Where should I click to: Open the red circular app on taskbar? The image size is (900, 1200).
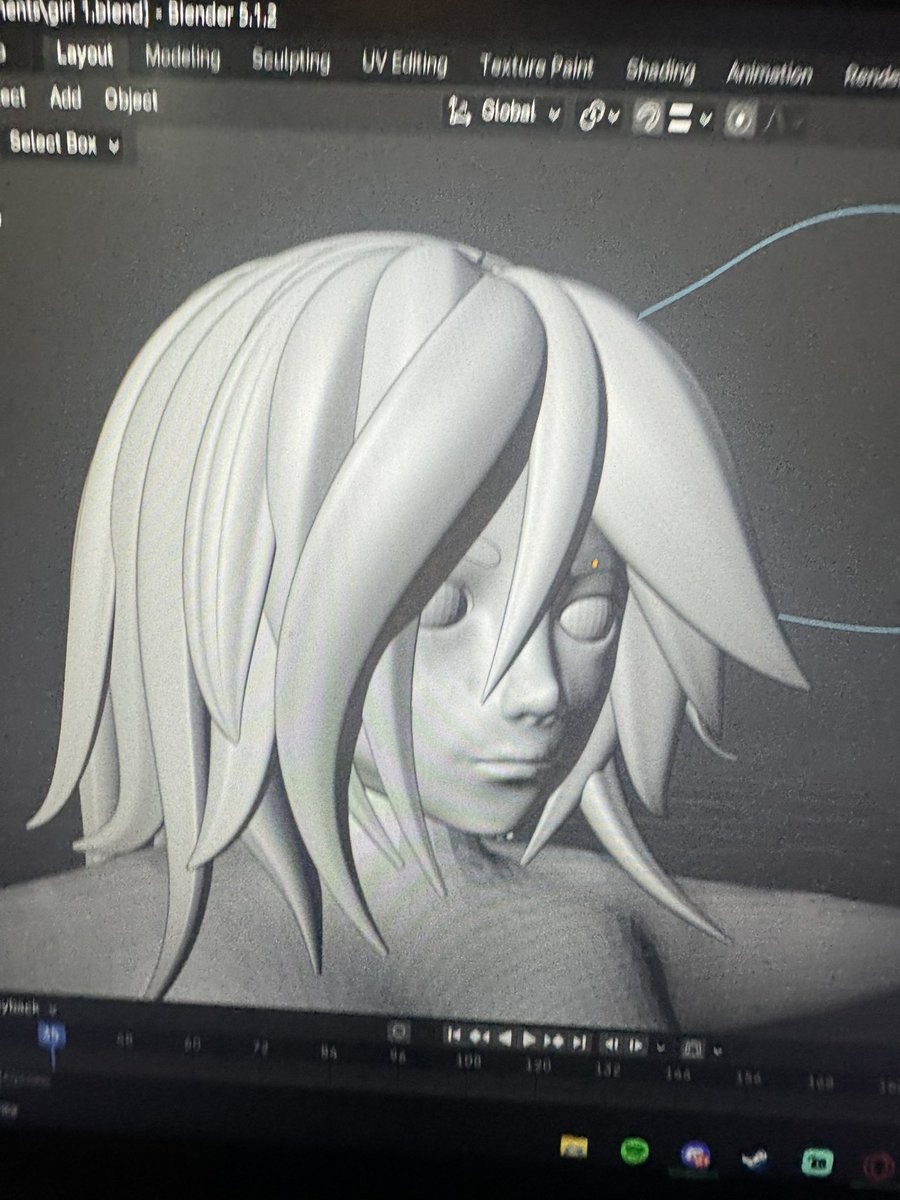(880, 1166)
